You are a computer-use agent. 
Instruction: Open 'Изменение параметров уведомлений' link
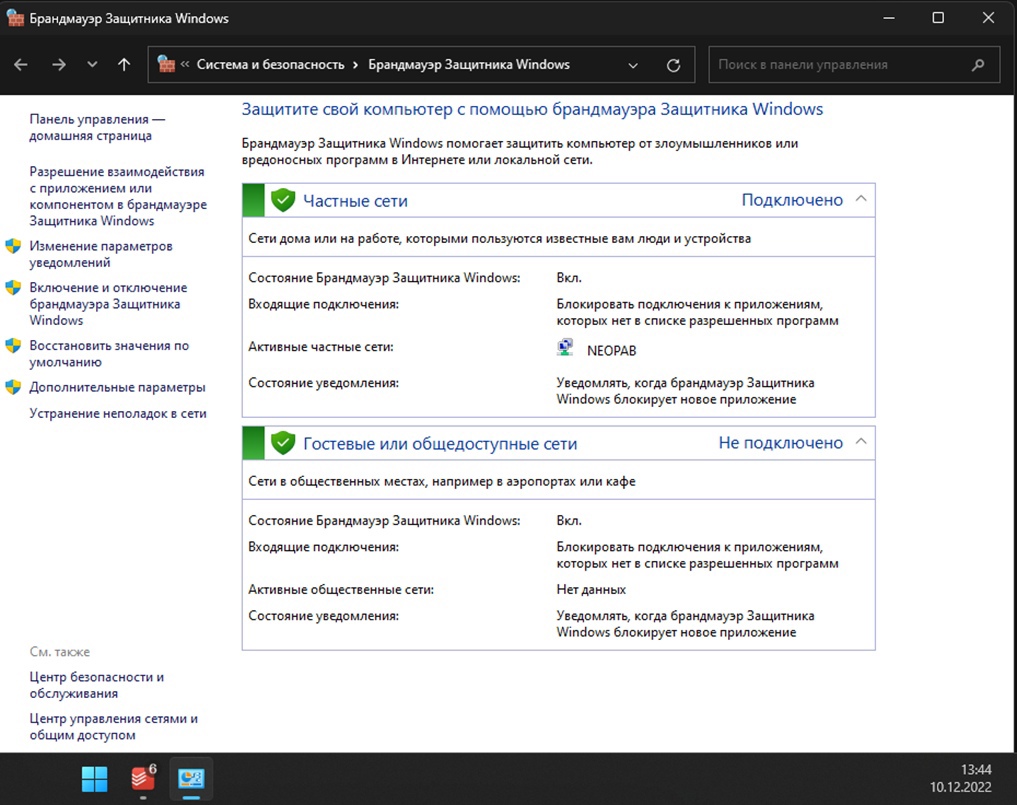(x=101, y=254)
